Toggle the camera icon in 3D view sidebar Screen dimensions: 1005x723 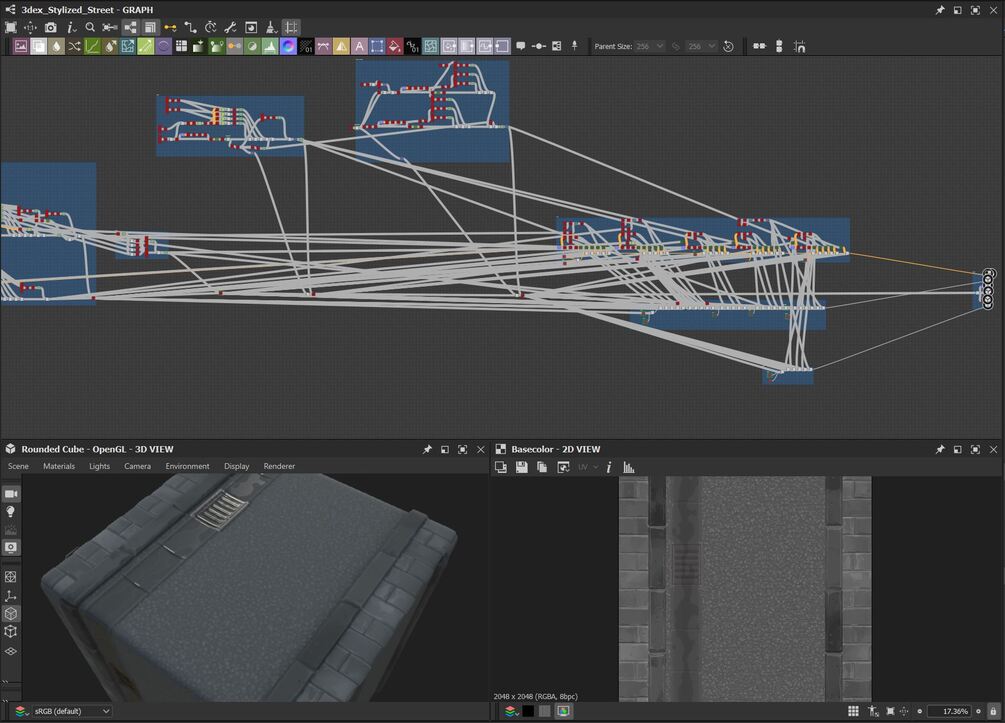(x=11, y=494)
